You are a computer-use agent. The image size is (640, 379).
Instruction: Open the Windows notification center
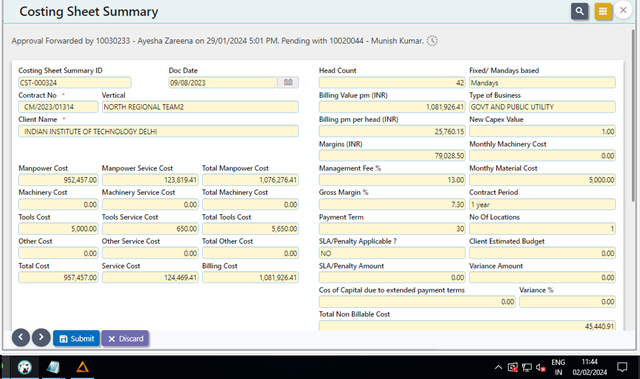(x=622, y=367)
